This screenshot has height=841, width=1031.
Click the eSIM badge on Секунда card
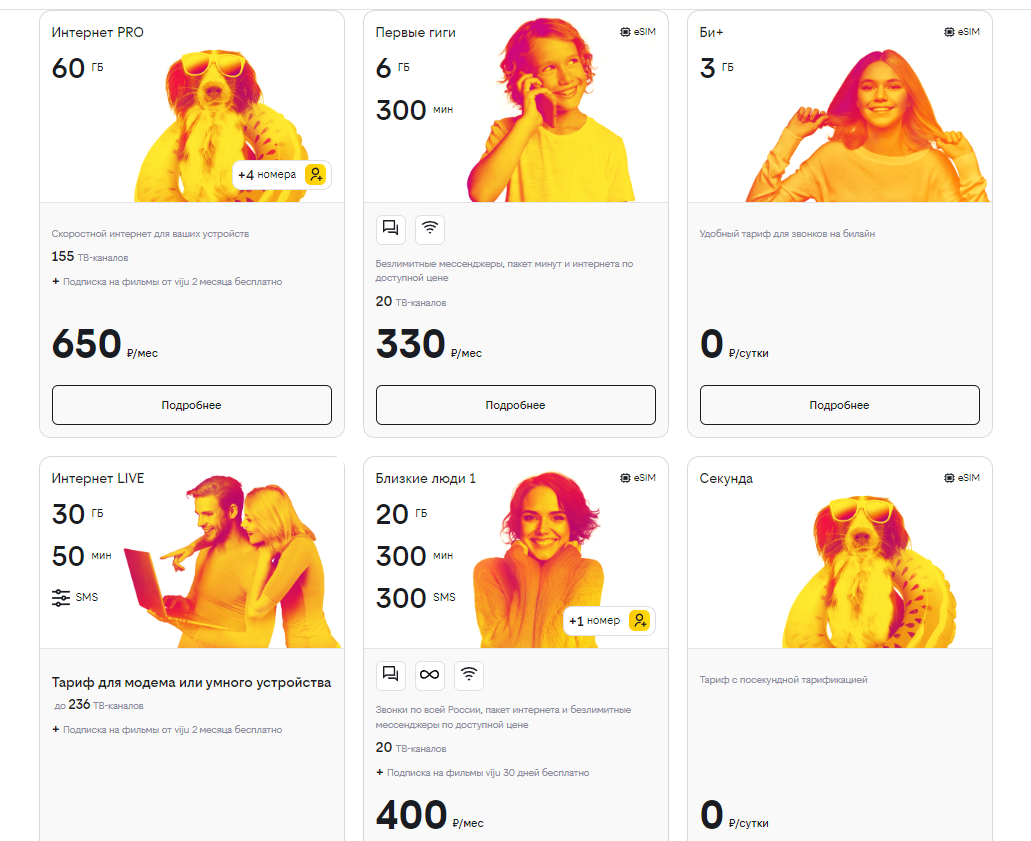point(962,477)
